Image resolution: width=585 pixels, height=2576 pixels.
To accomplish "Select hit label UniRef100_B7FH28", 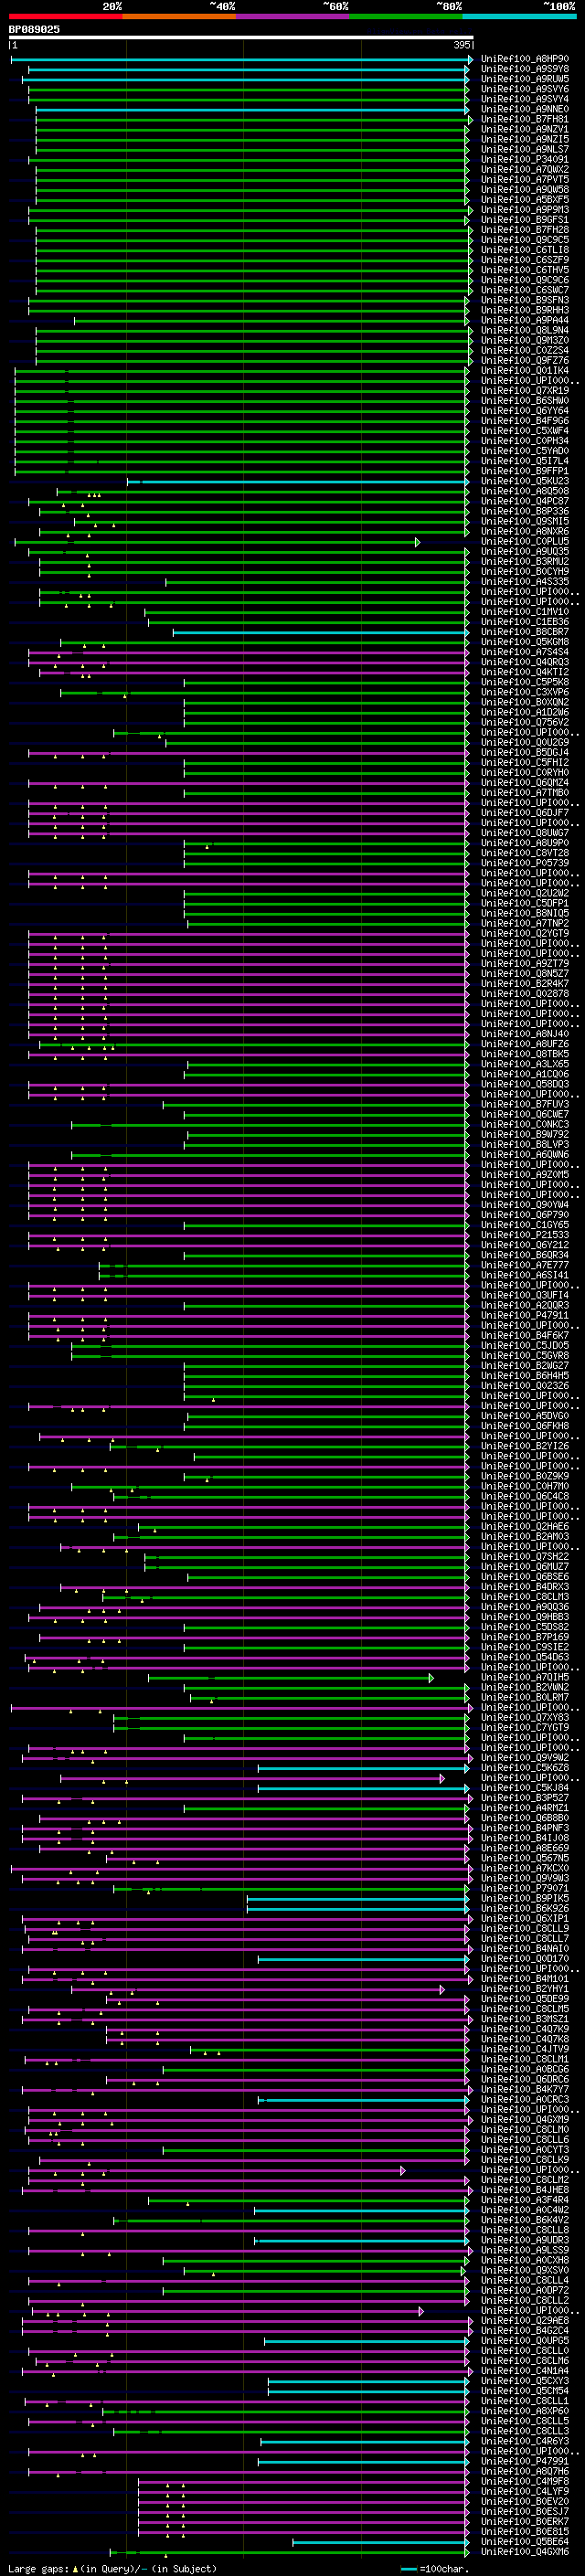I will (x=525, y=230).
